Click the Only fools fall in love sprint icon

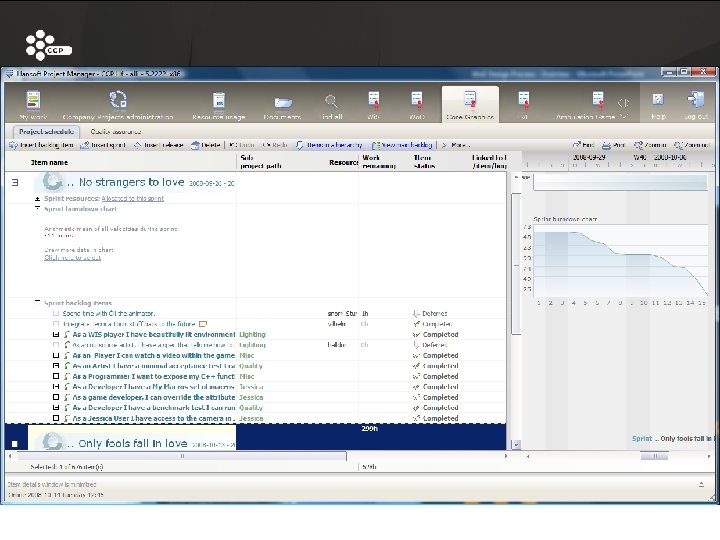(x=52, y=441)
